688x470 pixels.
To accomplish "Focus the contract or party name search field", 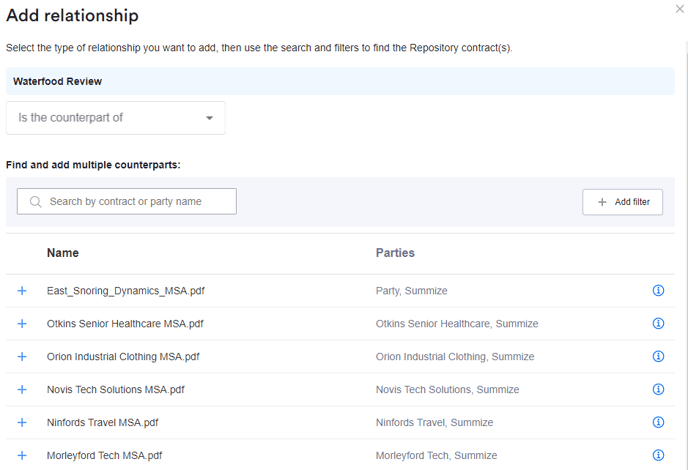I will [127, 202].
